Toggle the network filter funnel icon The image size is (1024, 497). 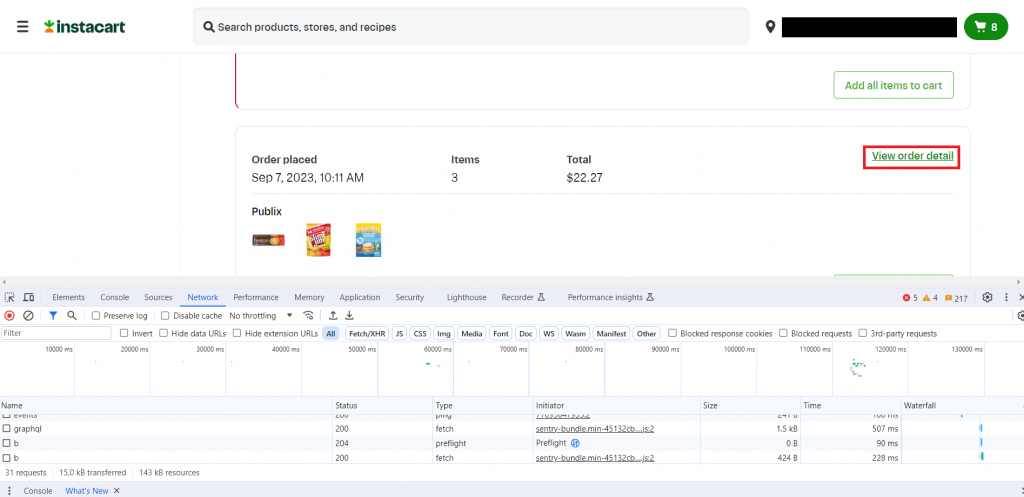53,315
